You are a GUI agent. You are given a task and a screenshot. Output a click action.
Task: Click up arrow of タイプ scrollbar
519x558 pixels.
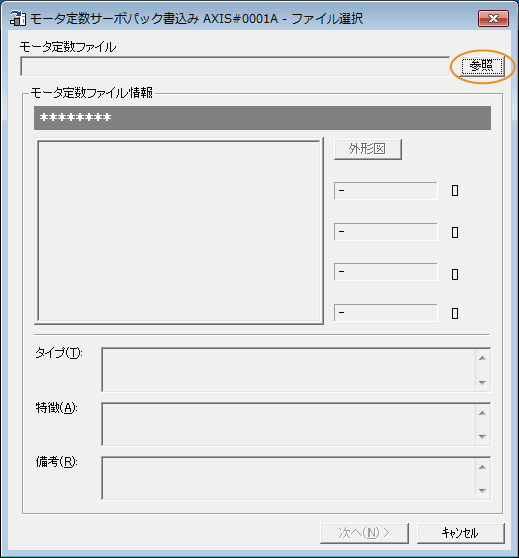pyautogui.click(x=482, y=358)
